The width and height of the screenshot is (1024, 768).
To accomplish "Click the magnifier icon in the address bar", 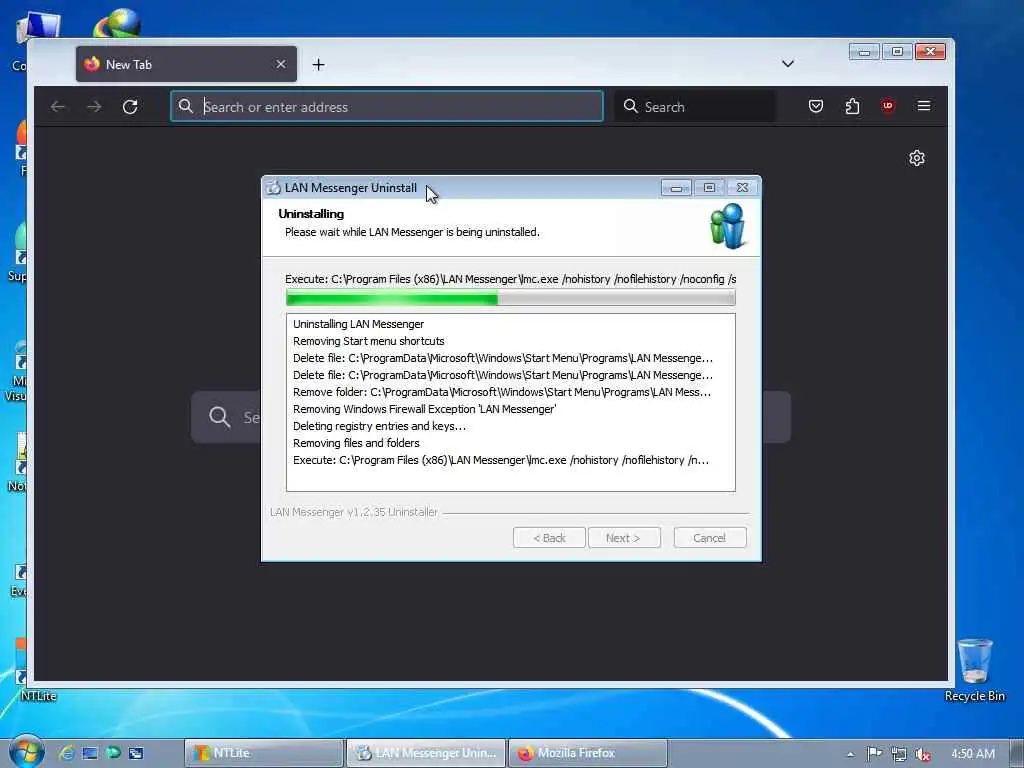I will click(186, 106).
